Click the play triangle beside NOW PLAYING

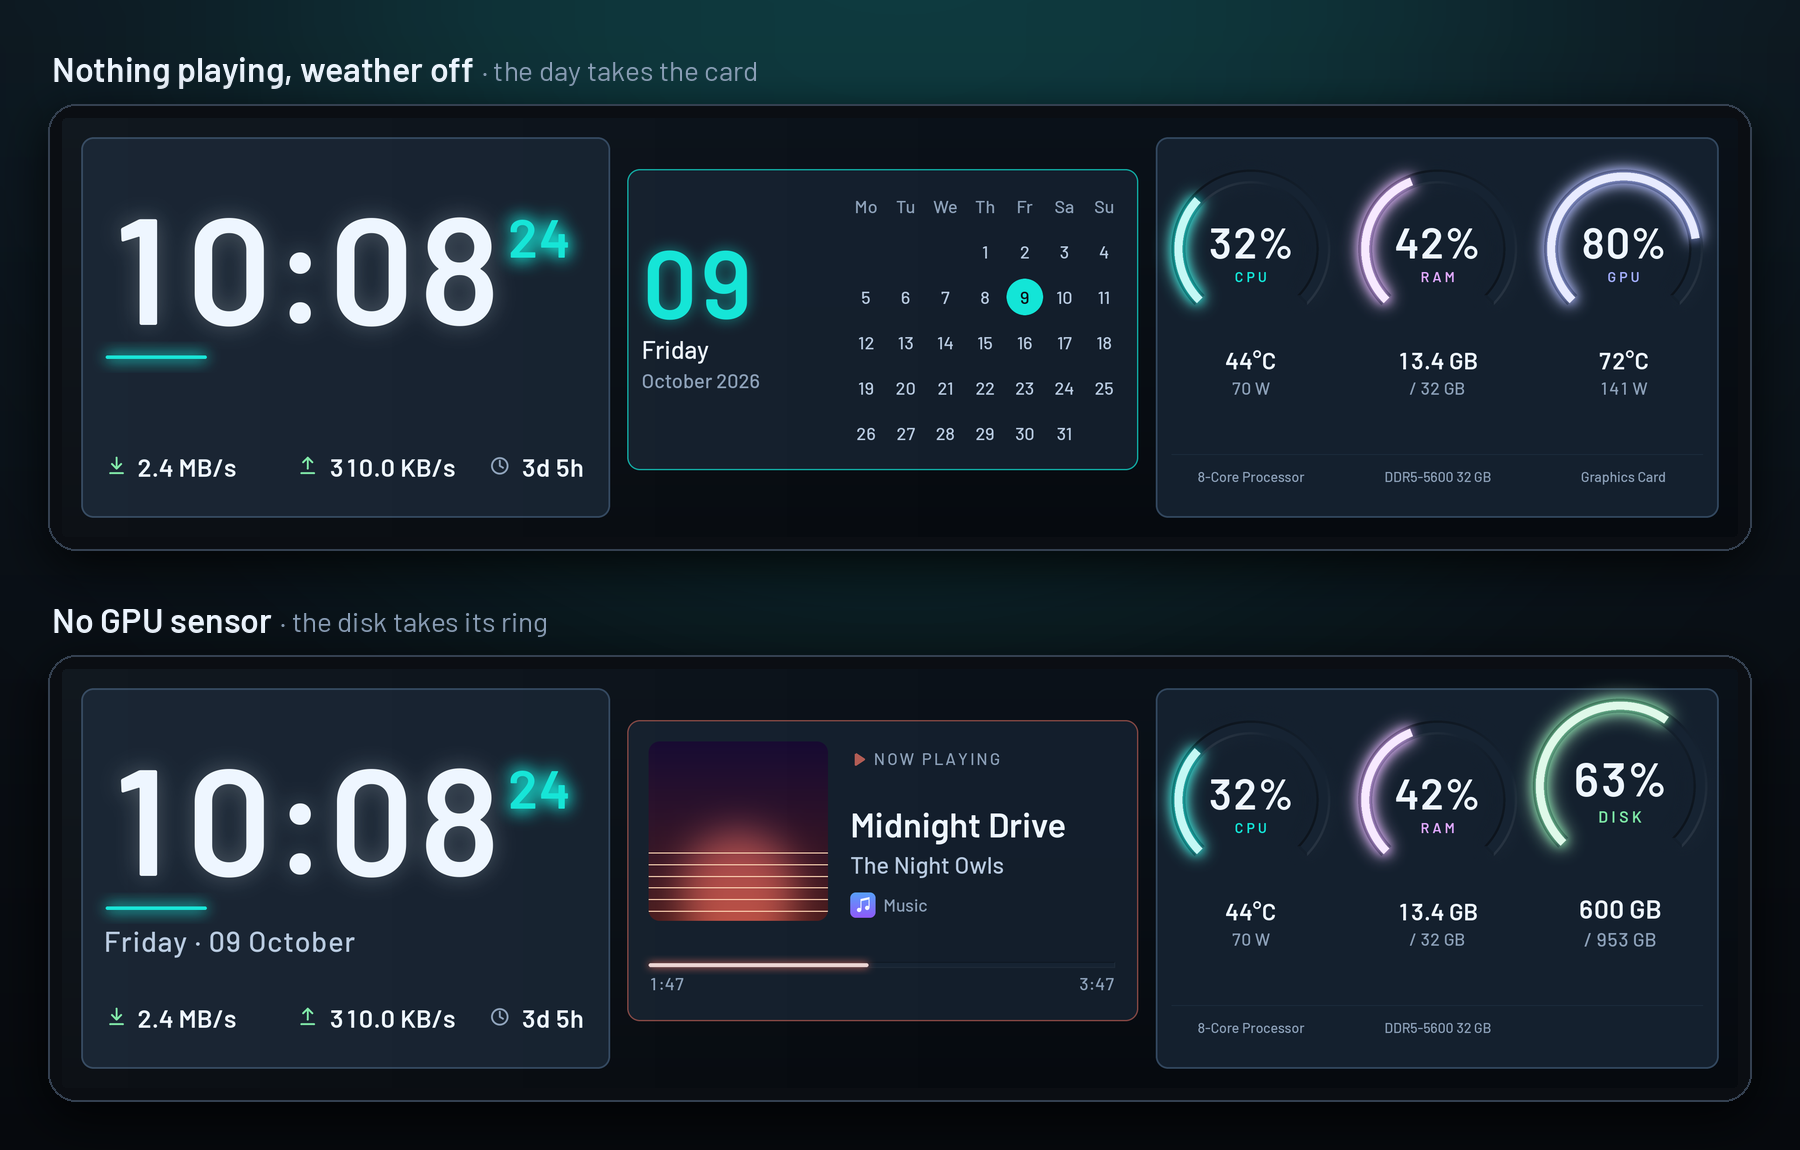click(x=859, y=760)
